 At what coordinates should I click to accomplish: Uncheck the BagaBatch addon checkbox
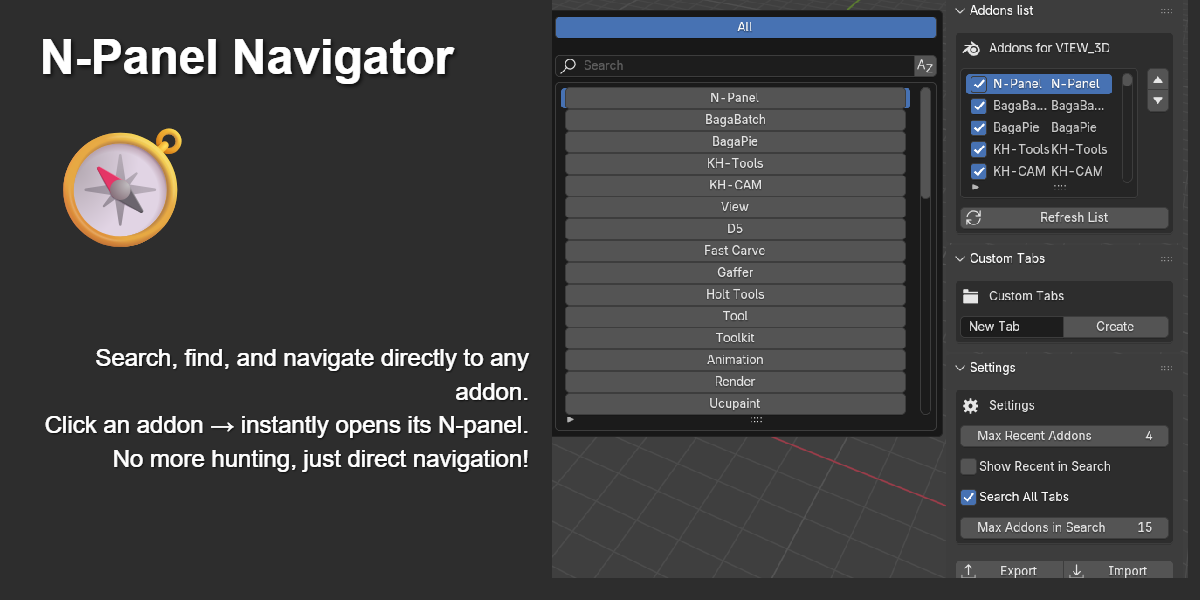coord(979,106)
